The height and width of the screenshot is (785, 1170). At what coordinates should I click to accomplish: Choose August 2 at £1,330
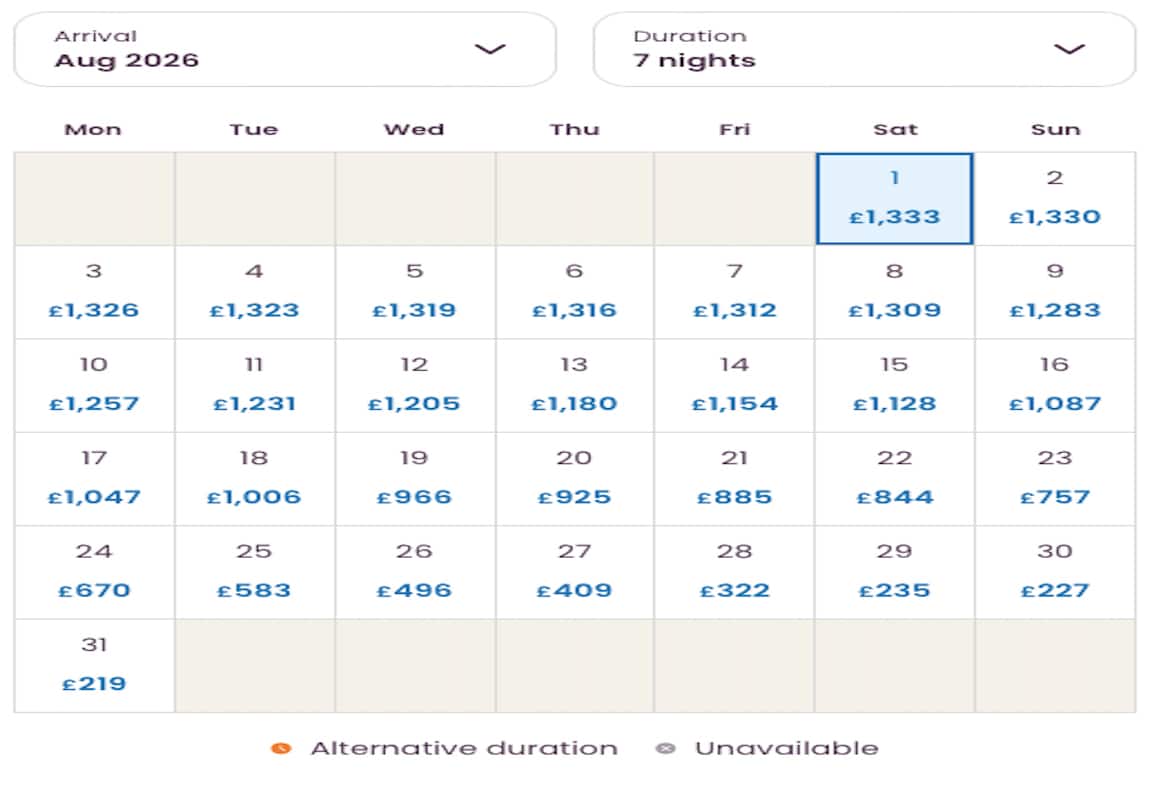(x=1055, y=198)
